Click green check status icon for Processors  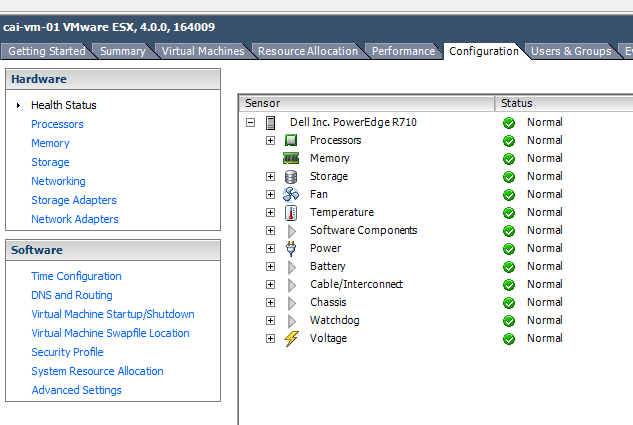pos(509,141)
